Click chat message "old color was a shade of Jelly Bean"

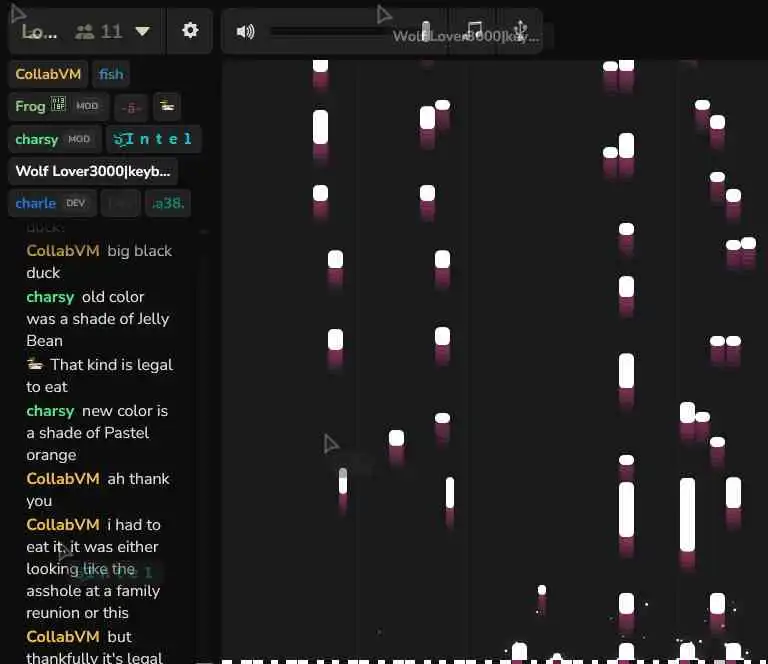point(98,319)
